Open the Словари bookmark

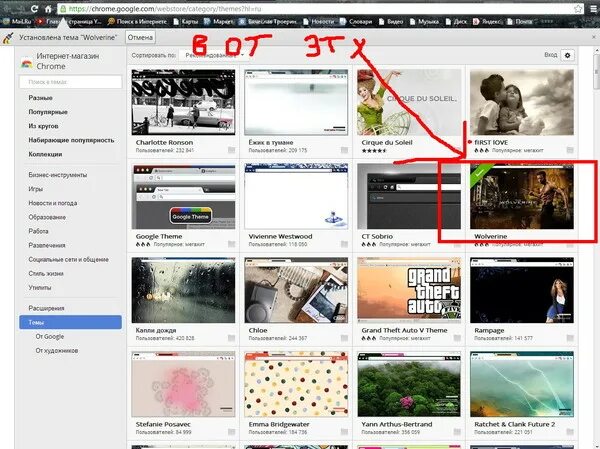[x=356, y=22]
